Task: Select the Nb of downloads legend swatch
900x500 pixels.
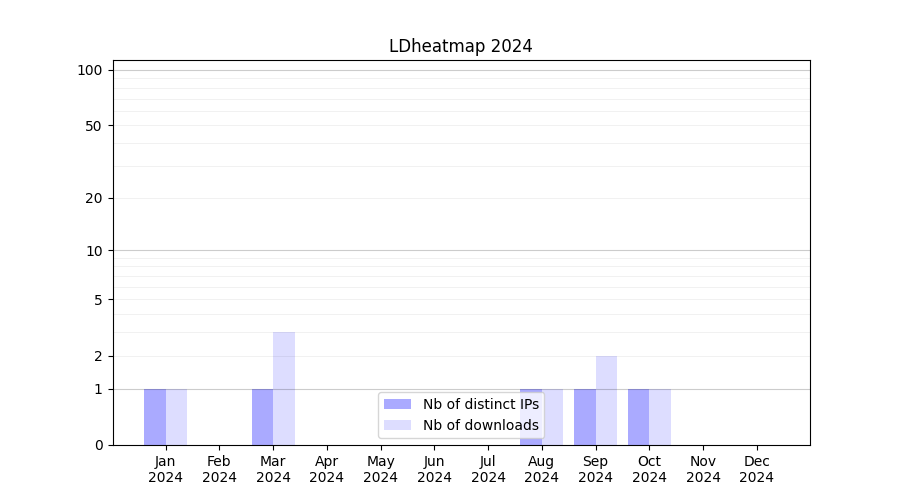Action: point(397,425)
